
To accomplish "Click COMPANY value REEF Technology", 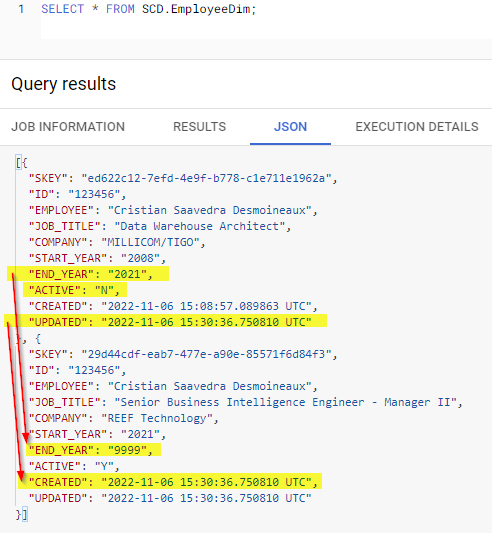I will (157, 418).
